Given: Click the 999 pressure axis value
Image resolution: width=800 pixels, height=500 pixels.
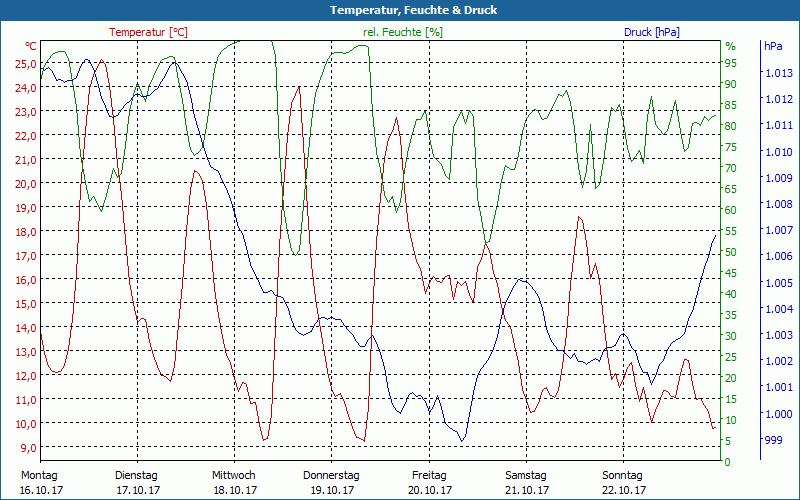Looking at the screenshot, I should click(773, 440).
